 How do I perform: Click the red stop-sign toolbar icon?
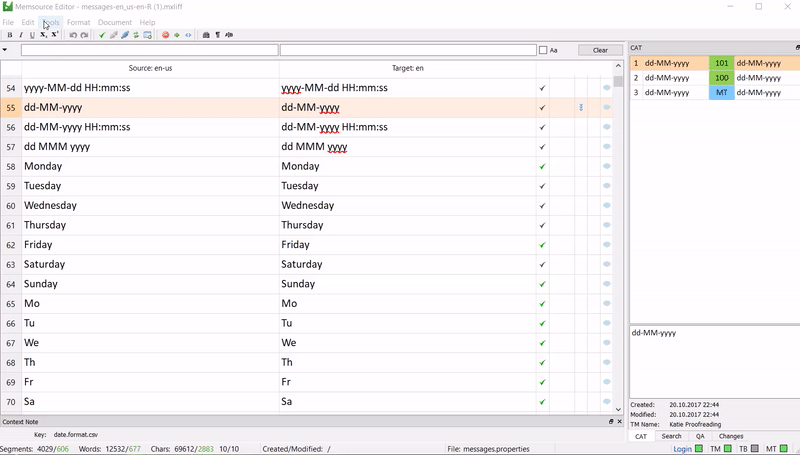(x=165, y=35)
